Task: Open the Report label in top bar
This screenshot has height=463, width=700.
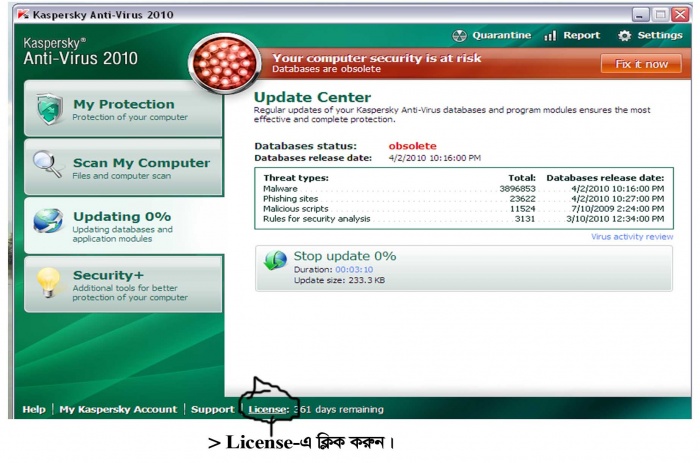Action: click(581, 35)
